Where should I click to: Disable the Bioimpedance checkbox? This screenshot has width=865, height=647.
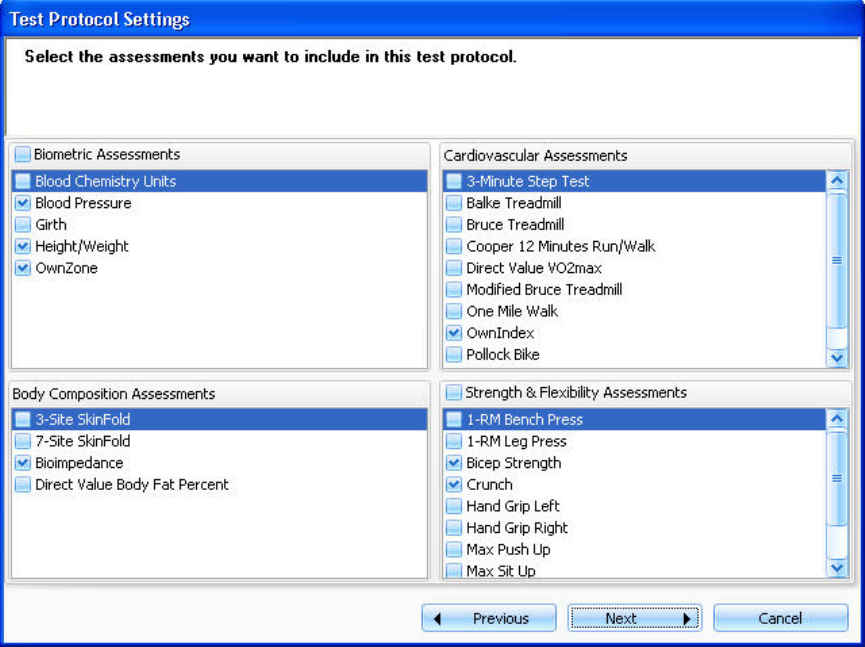coord(23,463)
